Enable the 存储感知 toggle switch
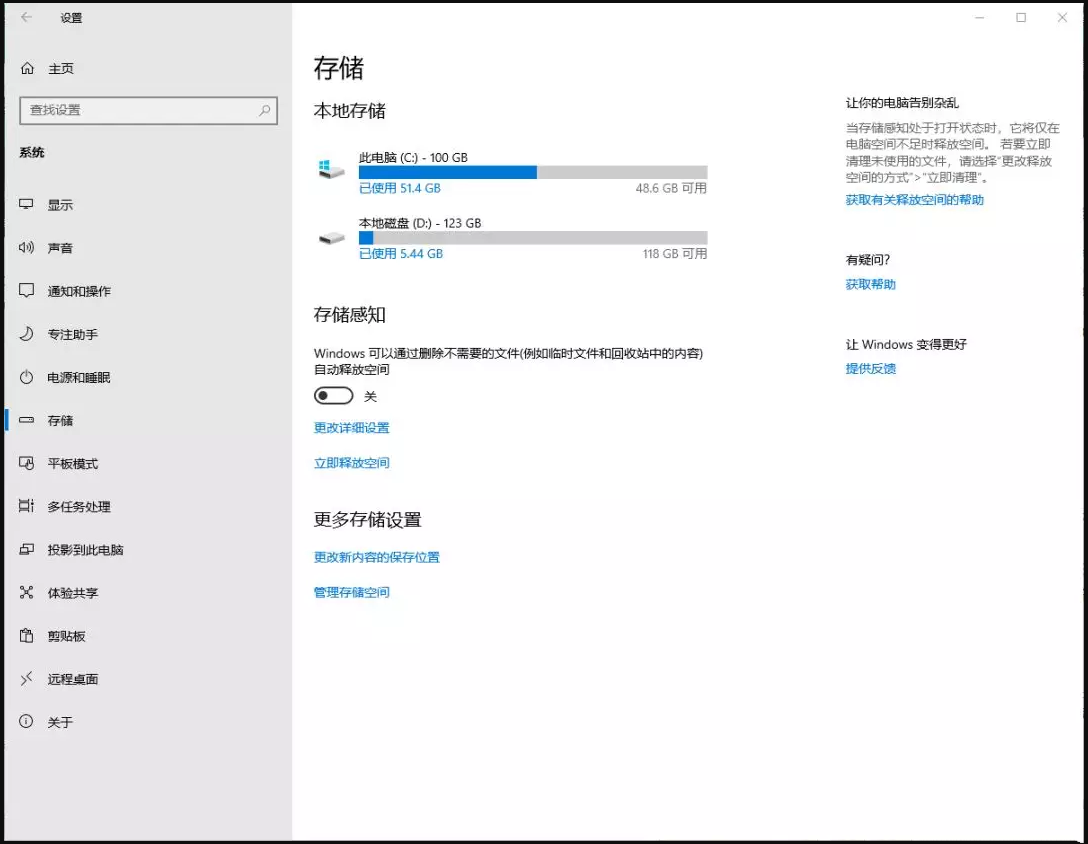 pos(336,395)
